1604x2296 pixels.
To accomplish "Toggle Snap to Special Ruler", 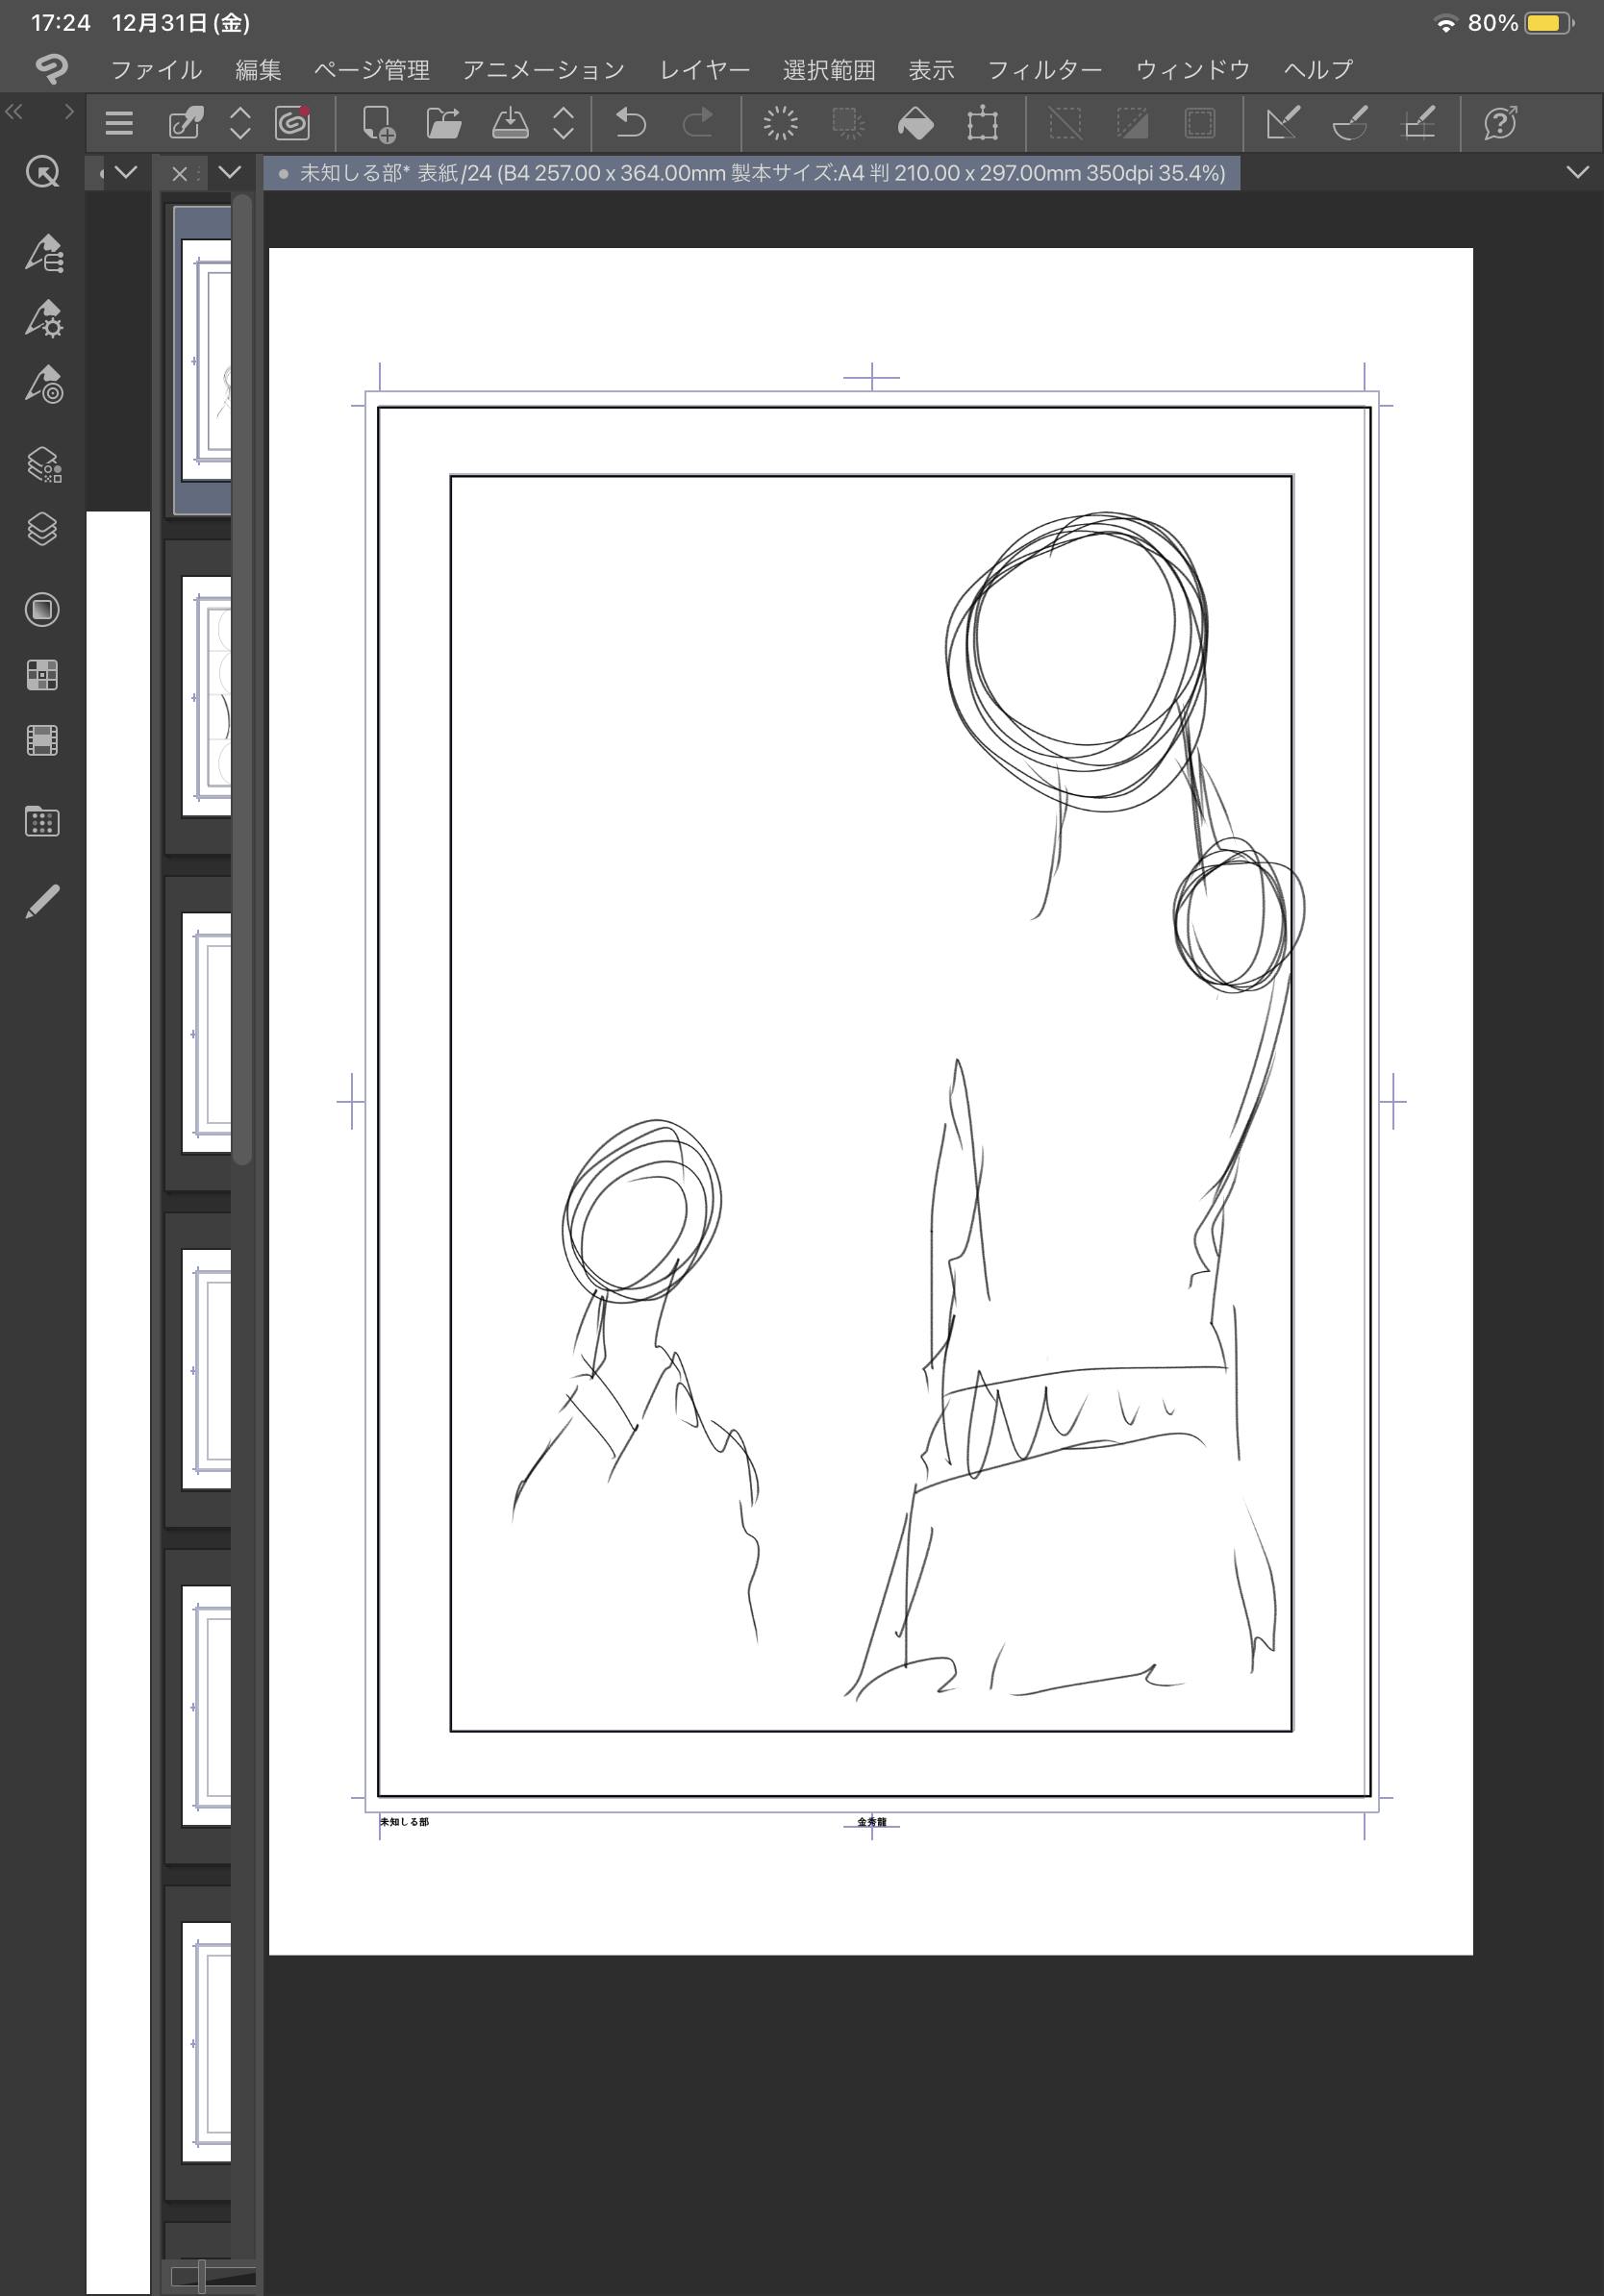I will [1350, 123].
